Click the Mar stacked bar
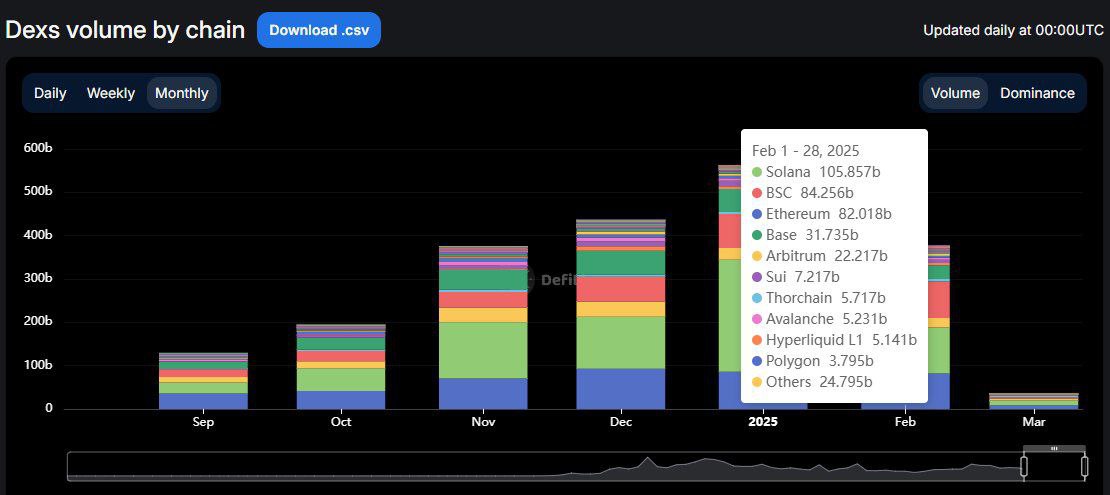Screen dimensions: 1110x495 pos(1034,401)
